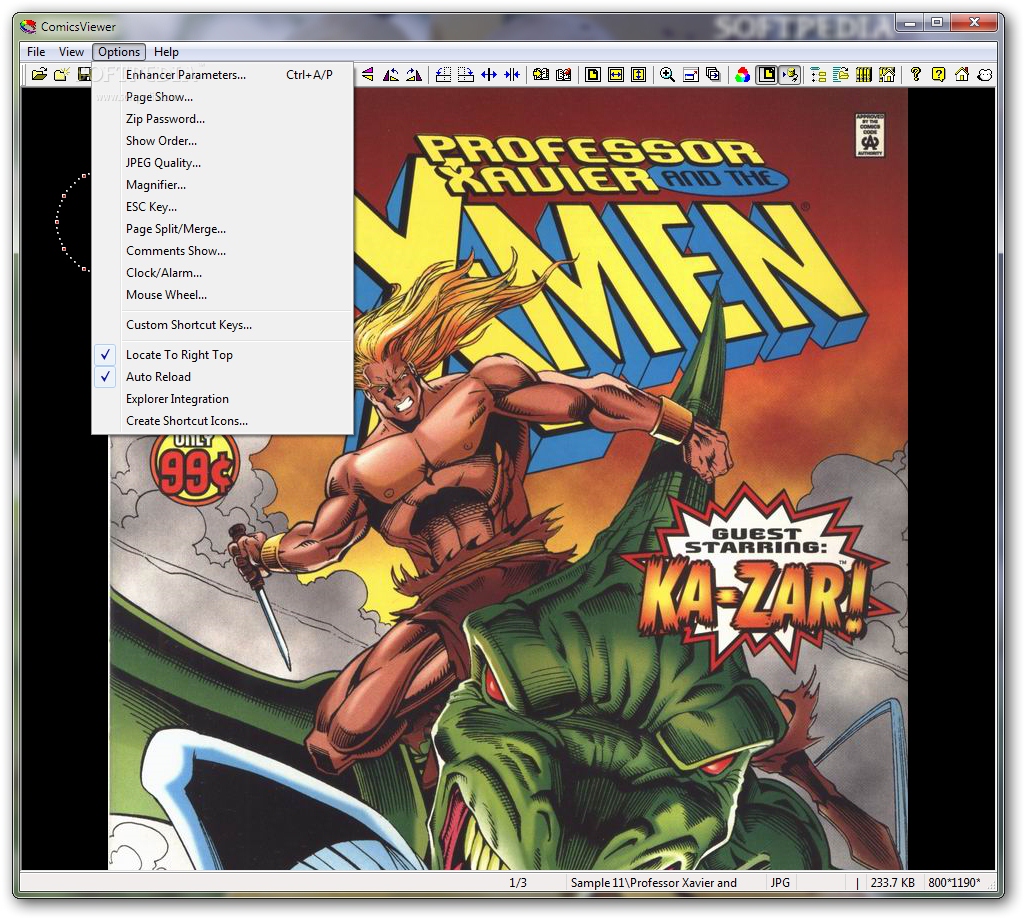The image size is (1025, 919).
Task: Click the 800*1190 dimensions status
Action: (x=954, y=882)
